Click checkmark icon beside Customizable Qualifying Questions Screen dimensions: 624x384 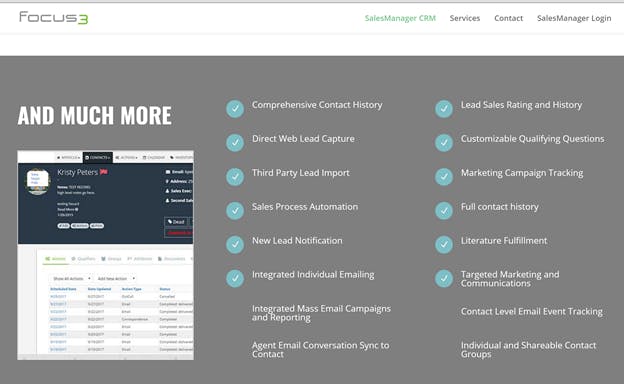click(x=444, y=142)
